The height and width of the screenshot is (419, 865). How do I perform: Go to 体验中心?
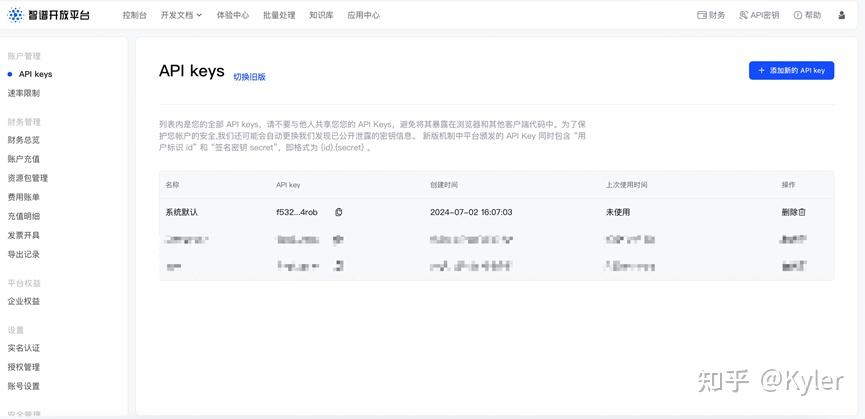pyautogui.click(x=233, y=15)
